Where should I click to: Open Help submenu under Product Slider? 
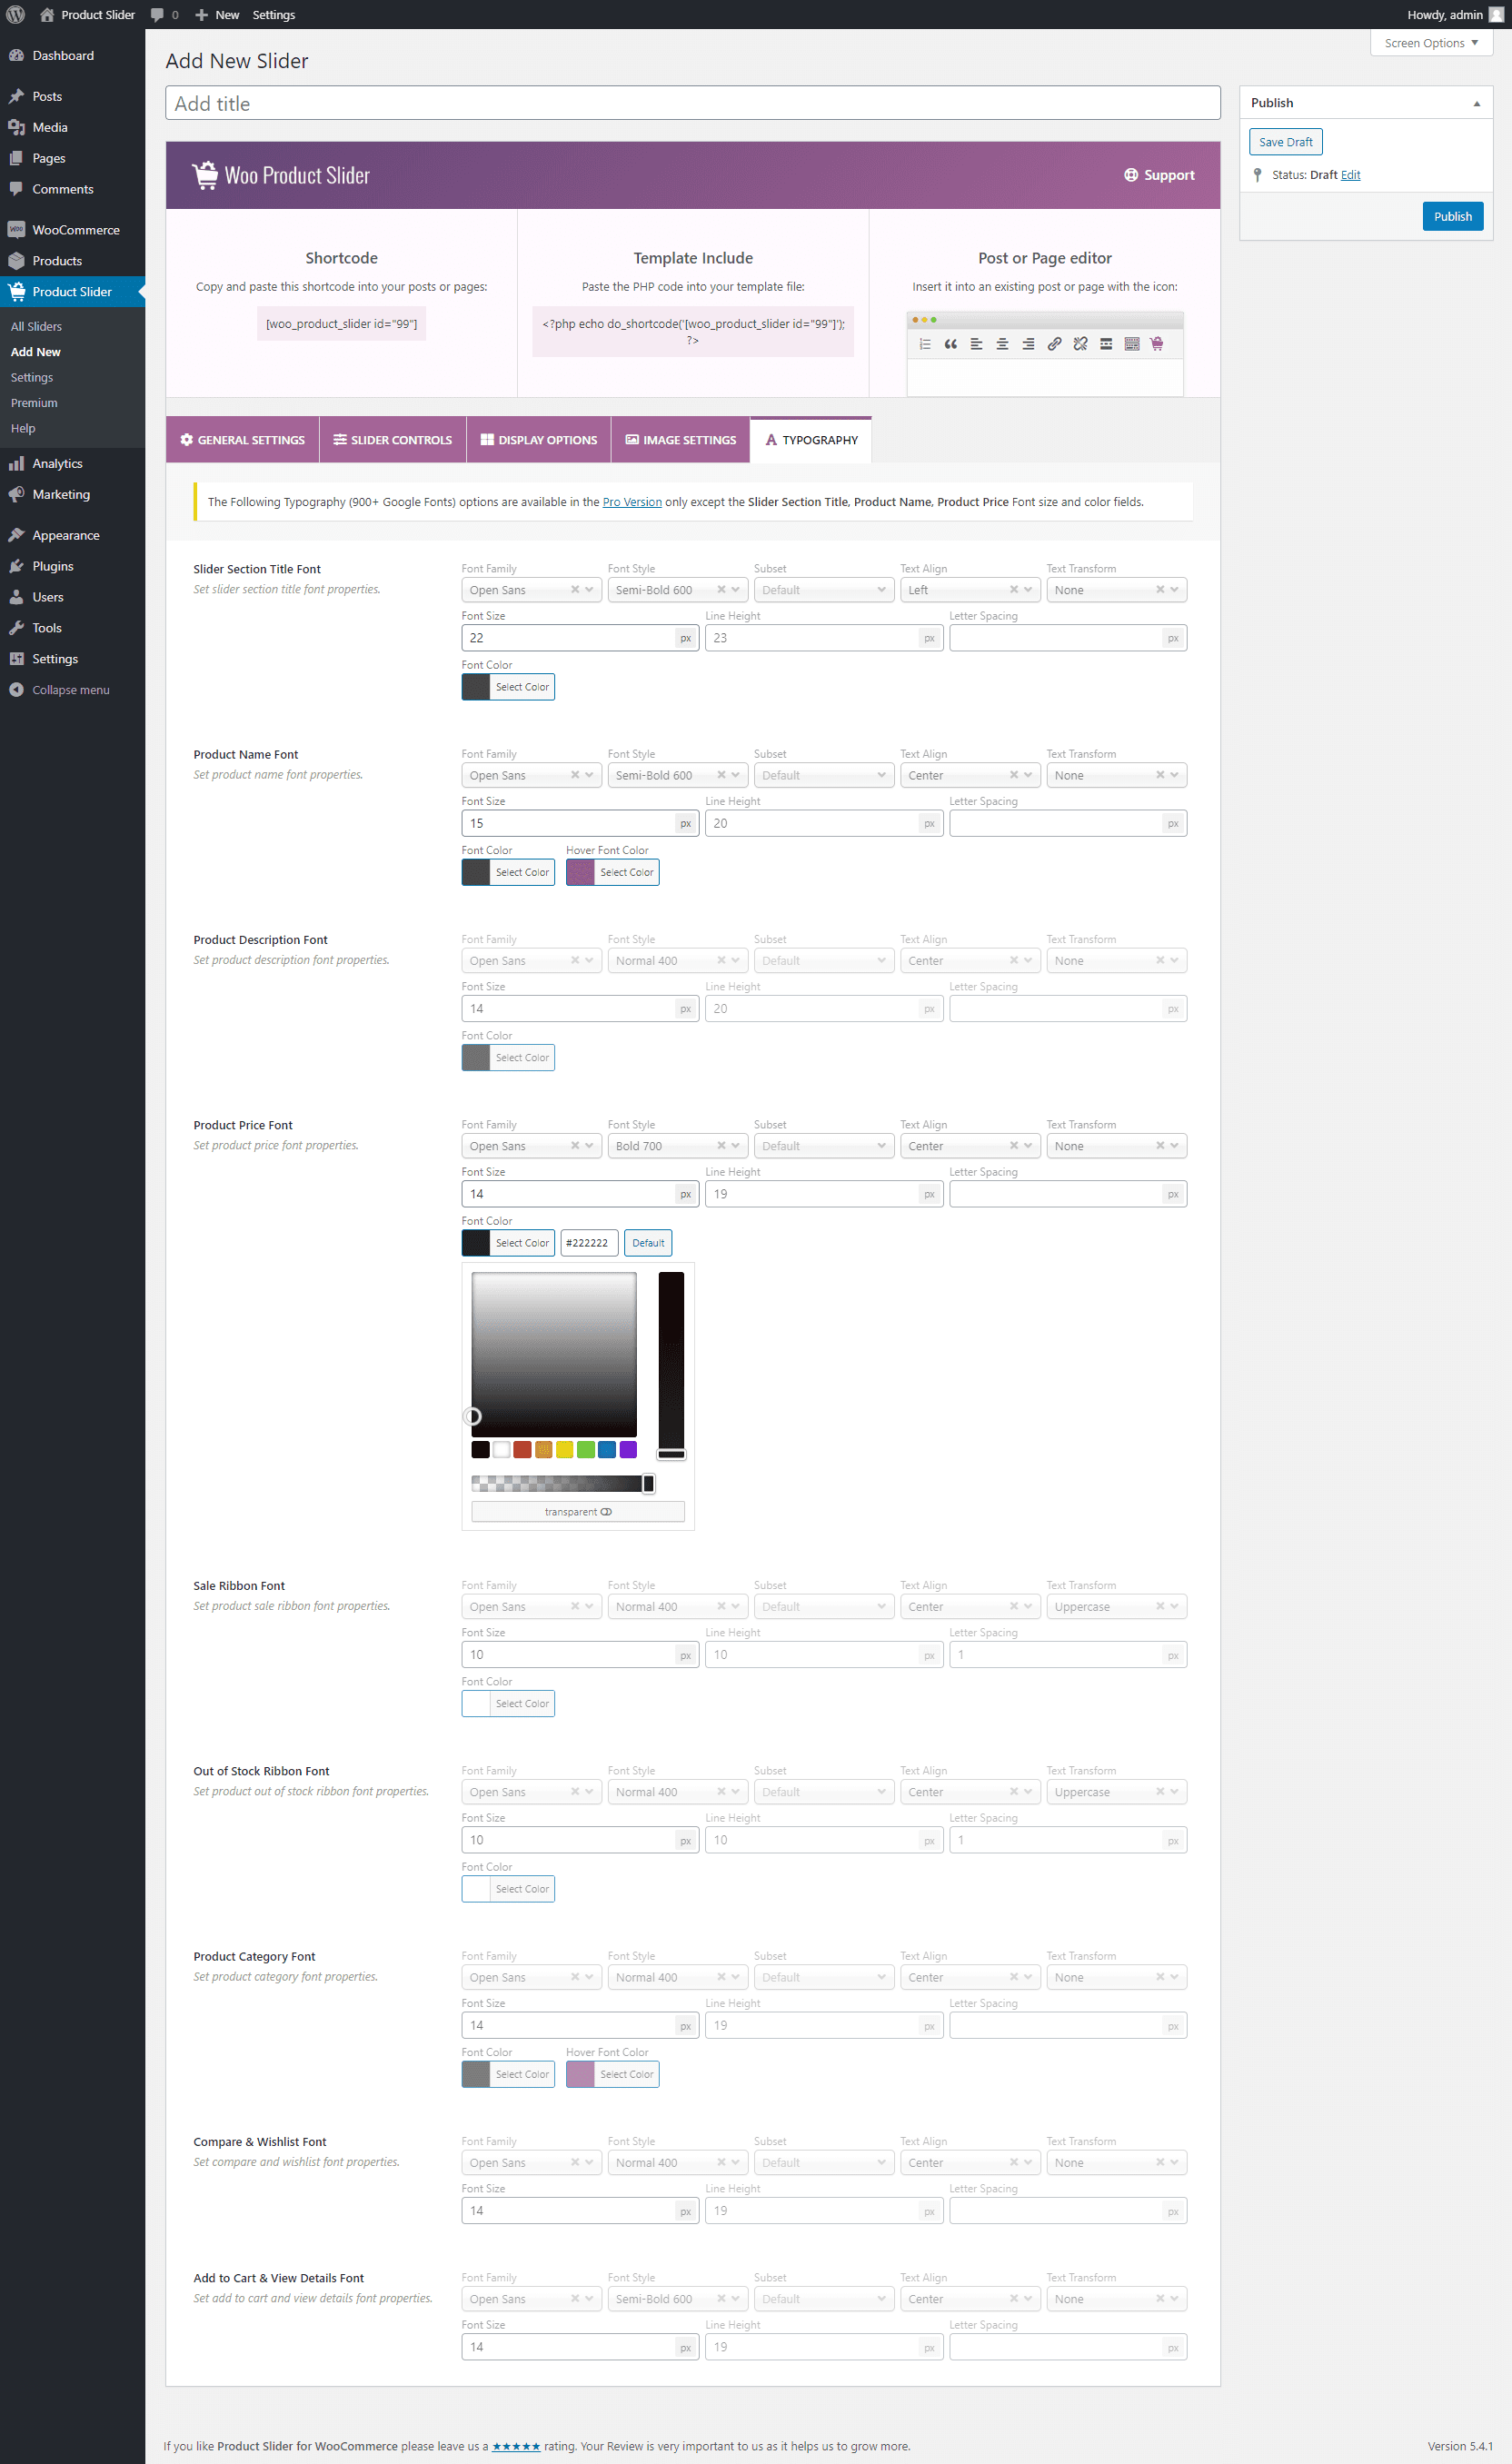(x=23, y=428)
